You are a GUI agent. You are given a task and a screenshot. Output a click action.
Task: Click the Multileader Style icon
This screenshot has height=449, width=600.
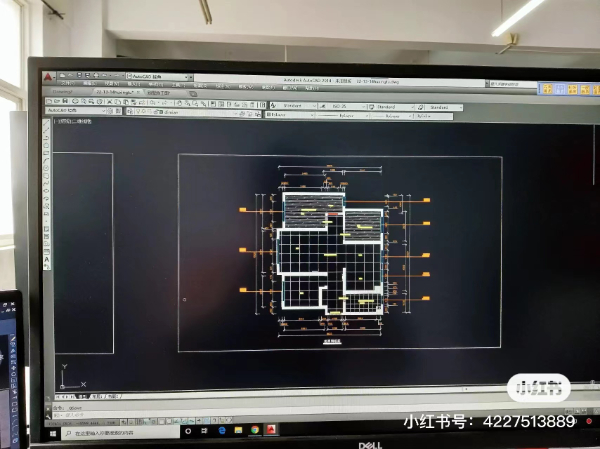pyautogui.click(x=420, y=107)
